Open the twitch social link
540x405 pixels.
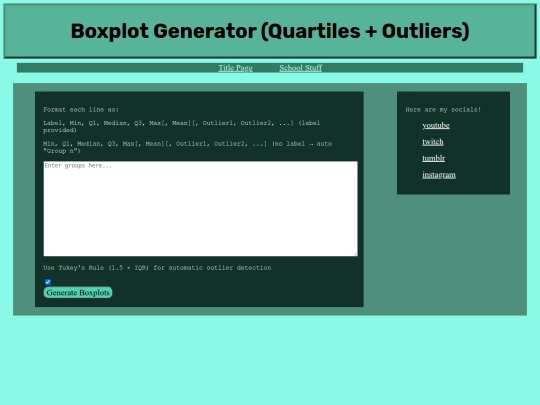point(433,142)
